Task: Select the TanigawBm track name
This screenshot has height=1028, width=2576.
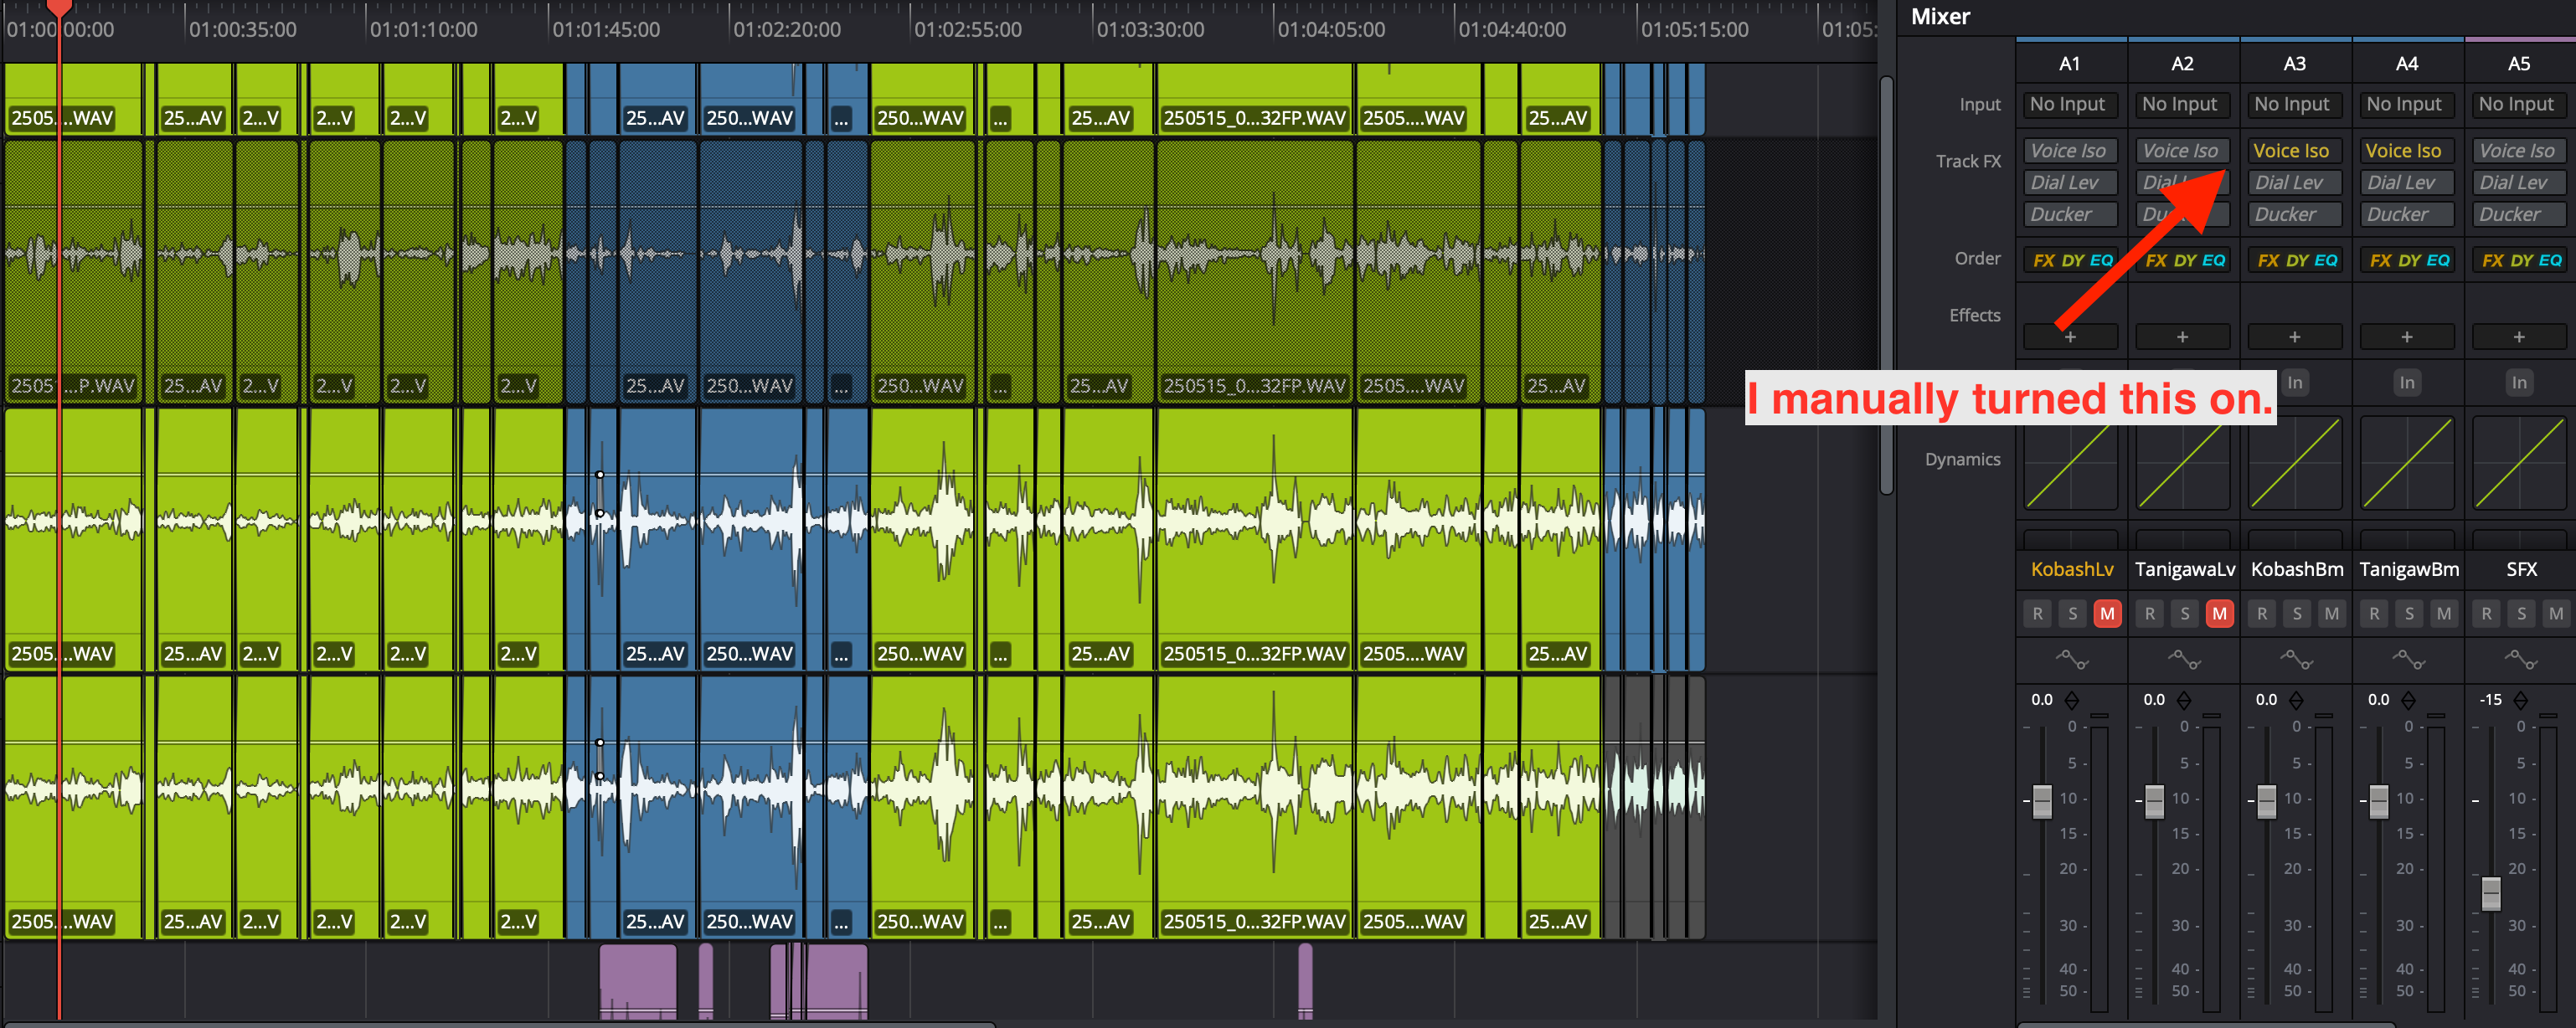Action: [x=2408, y=569]
